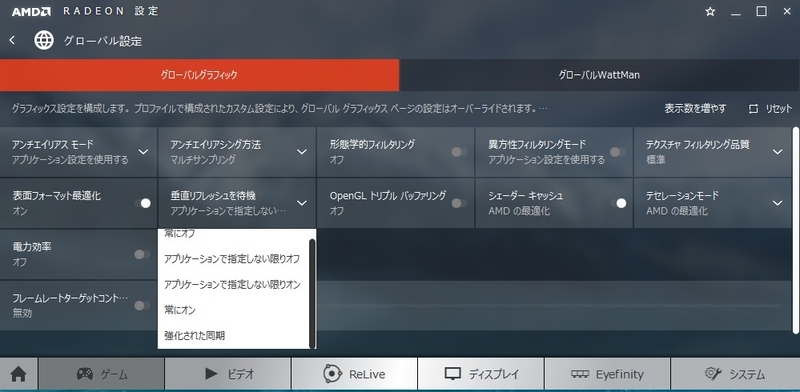Click 表示数を増やす button
Image resolution: width=800 pixels, height=392 pixels.
pyautogui.click(x=695, y=109)
